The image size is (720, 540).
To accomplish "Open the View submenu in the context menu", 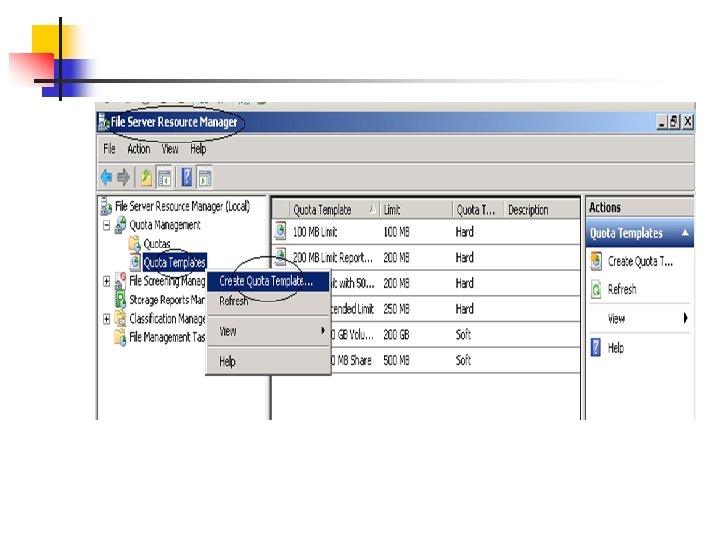I will click(268, 331).
